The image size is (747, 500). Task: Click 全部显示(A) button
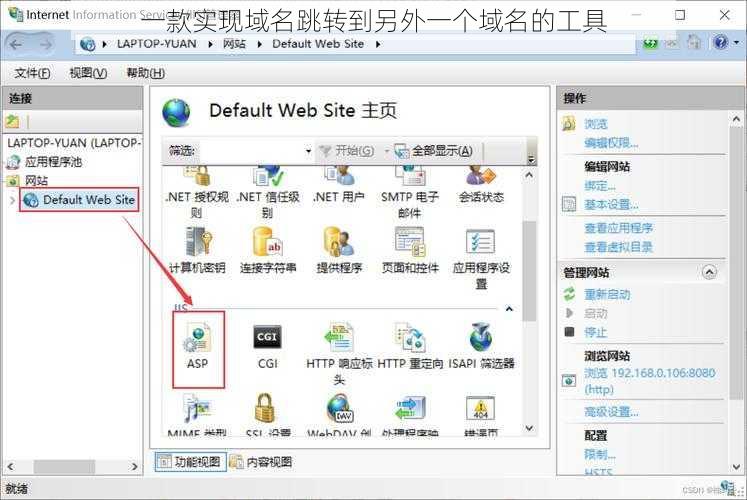[434, 151]
